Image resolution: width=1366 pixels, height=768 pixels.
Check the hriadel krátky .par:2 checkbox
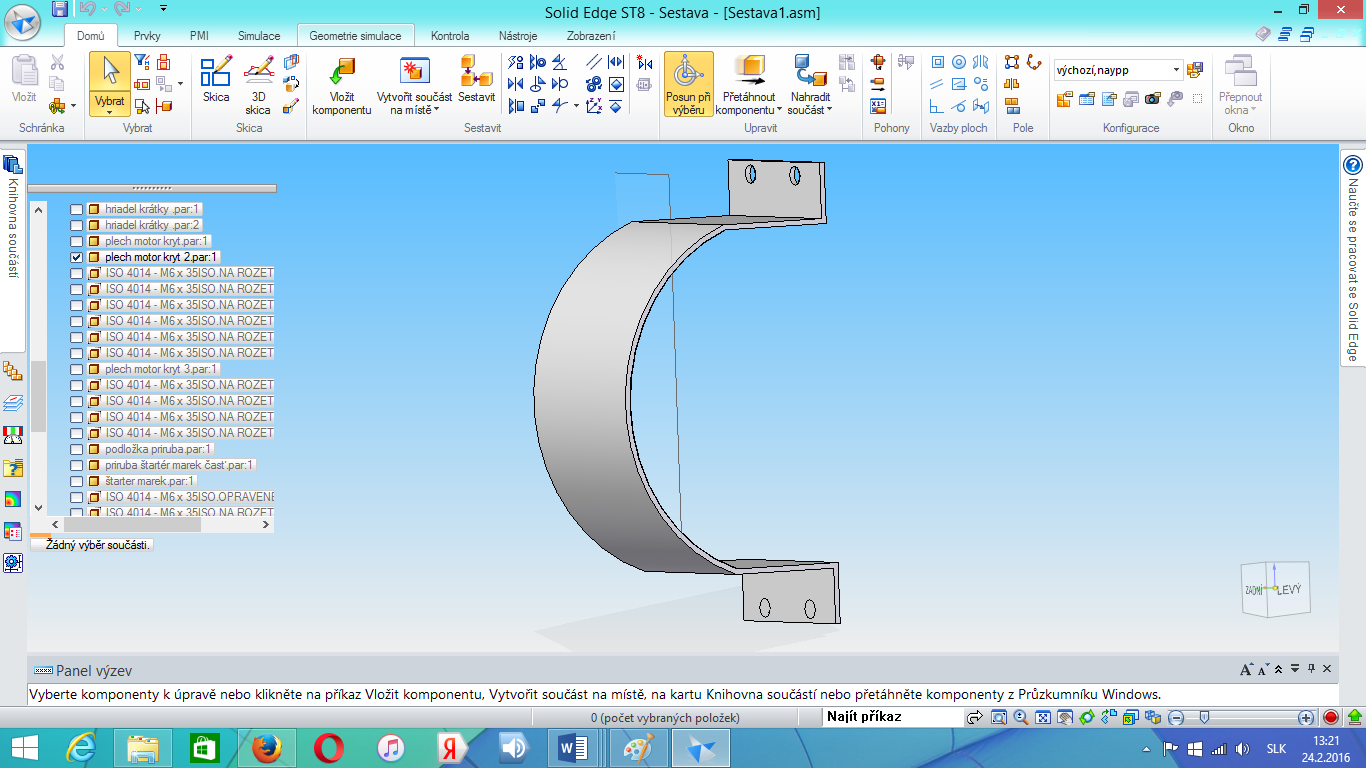click(76, 225)
